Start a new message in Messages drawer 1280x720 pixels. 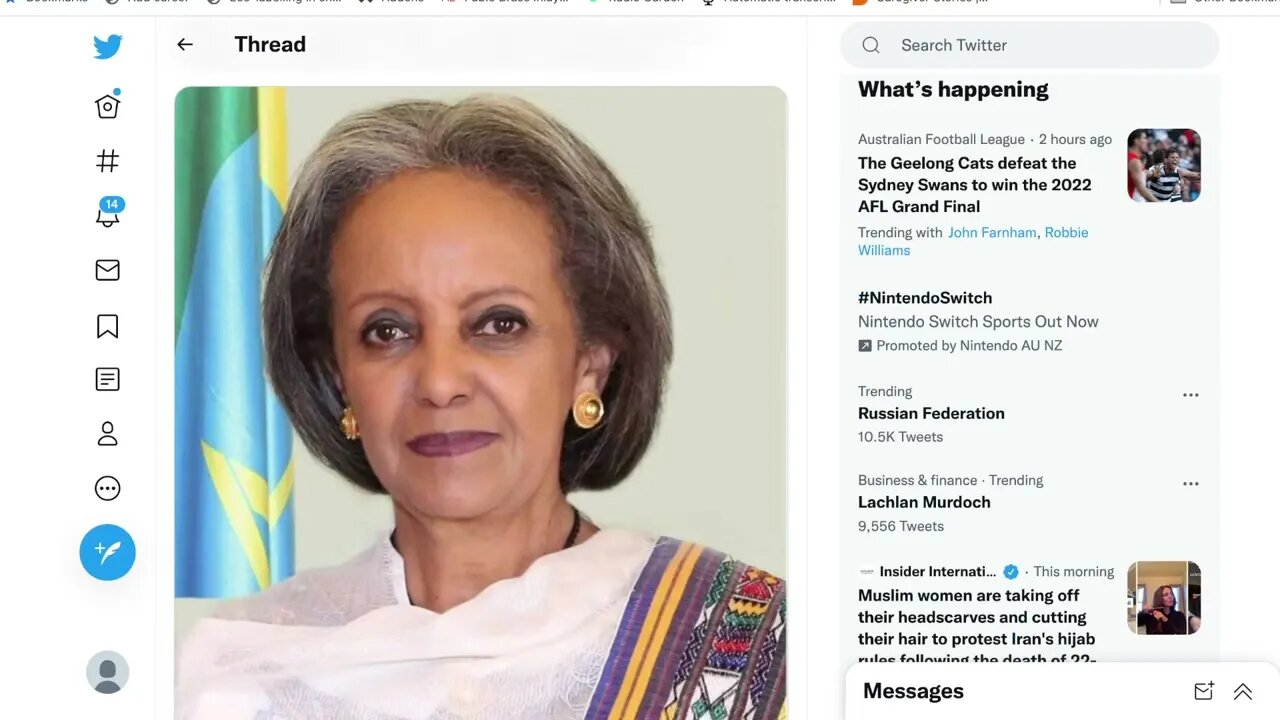pyautogui.click(x=1204, y=691)
